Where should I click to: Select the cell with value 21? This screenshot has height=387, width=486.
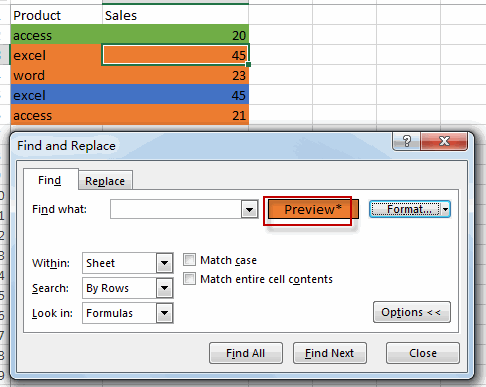point(175,115)
